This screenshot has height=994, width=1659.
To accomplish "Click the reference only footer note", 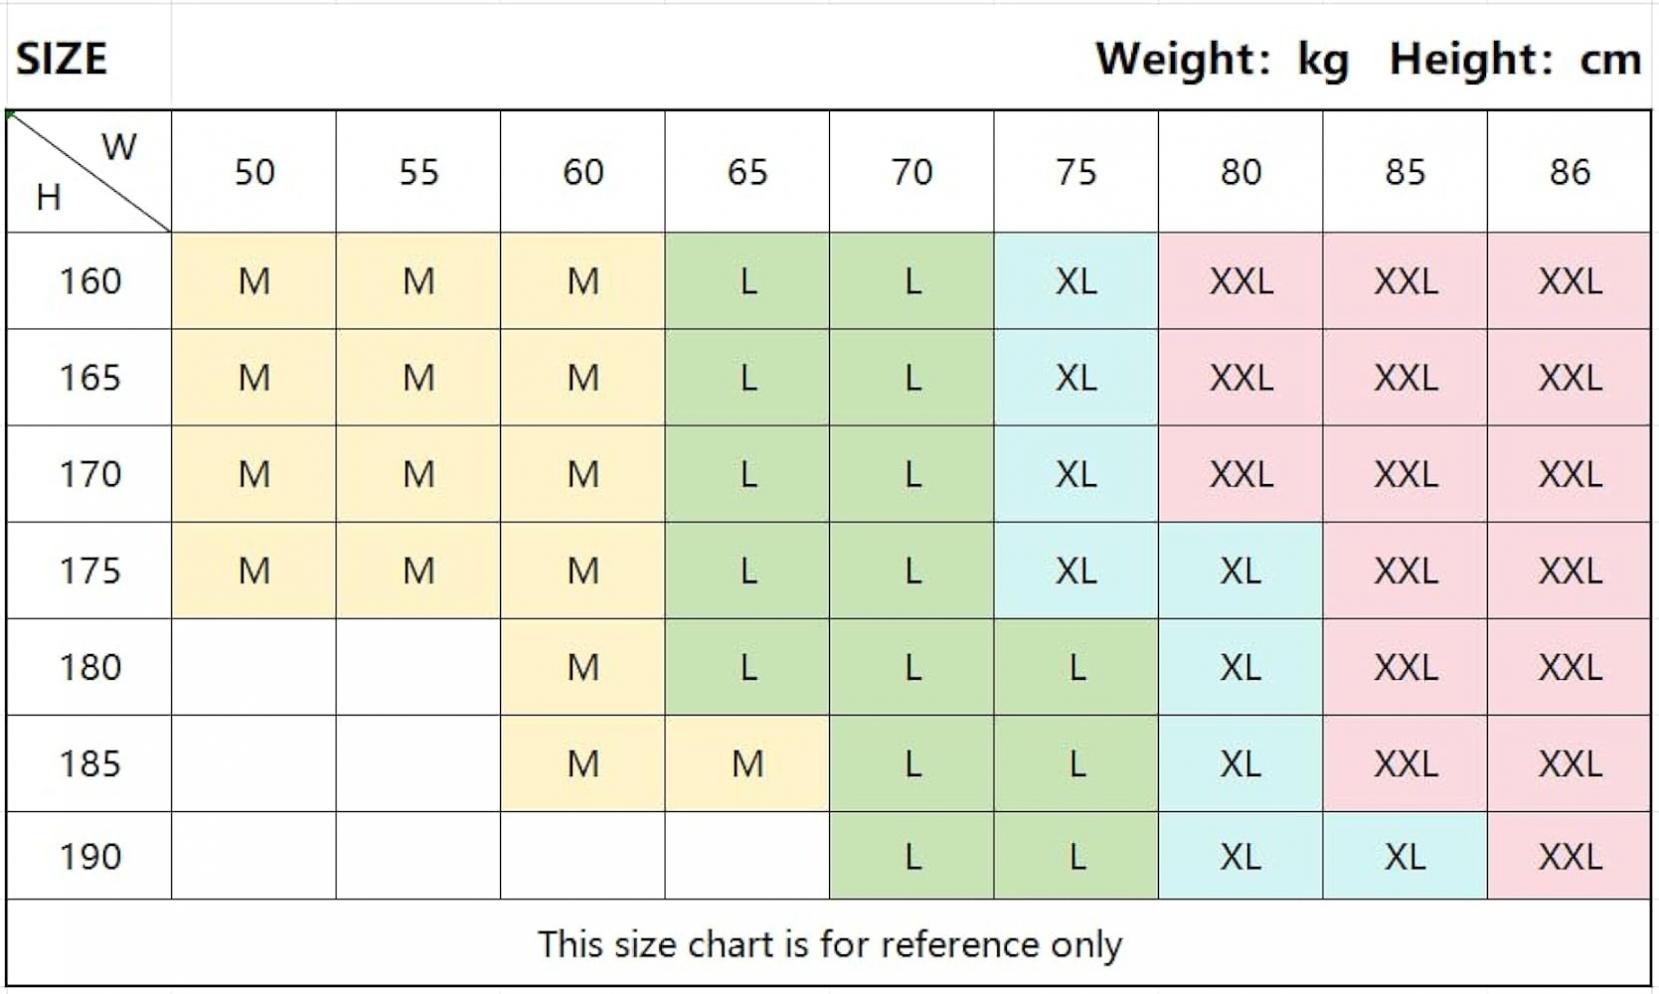I will [830, 944].
